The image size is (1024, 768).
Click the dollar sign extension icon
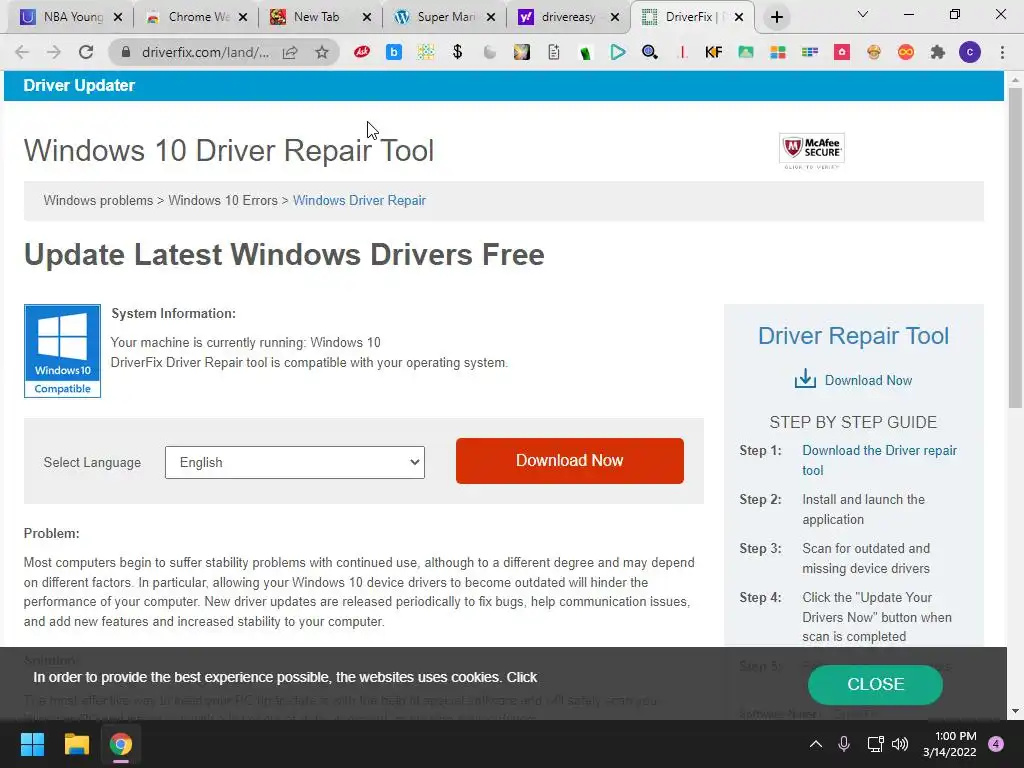(x=458, y=52)
